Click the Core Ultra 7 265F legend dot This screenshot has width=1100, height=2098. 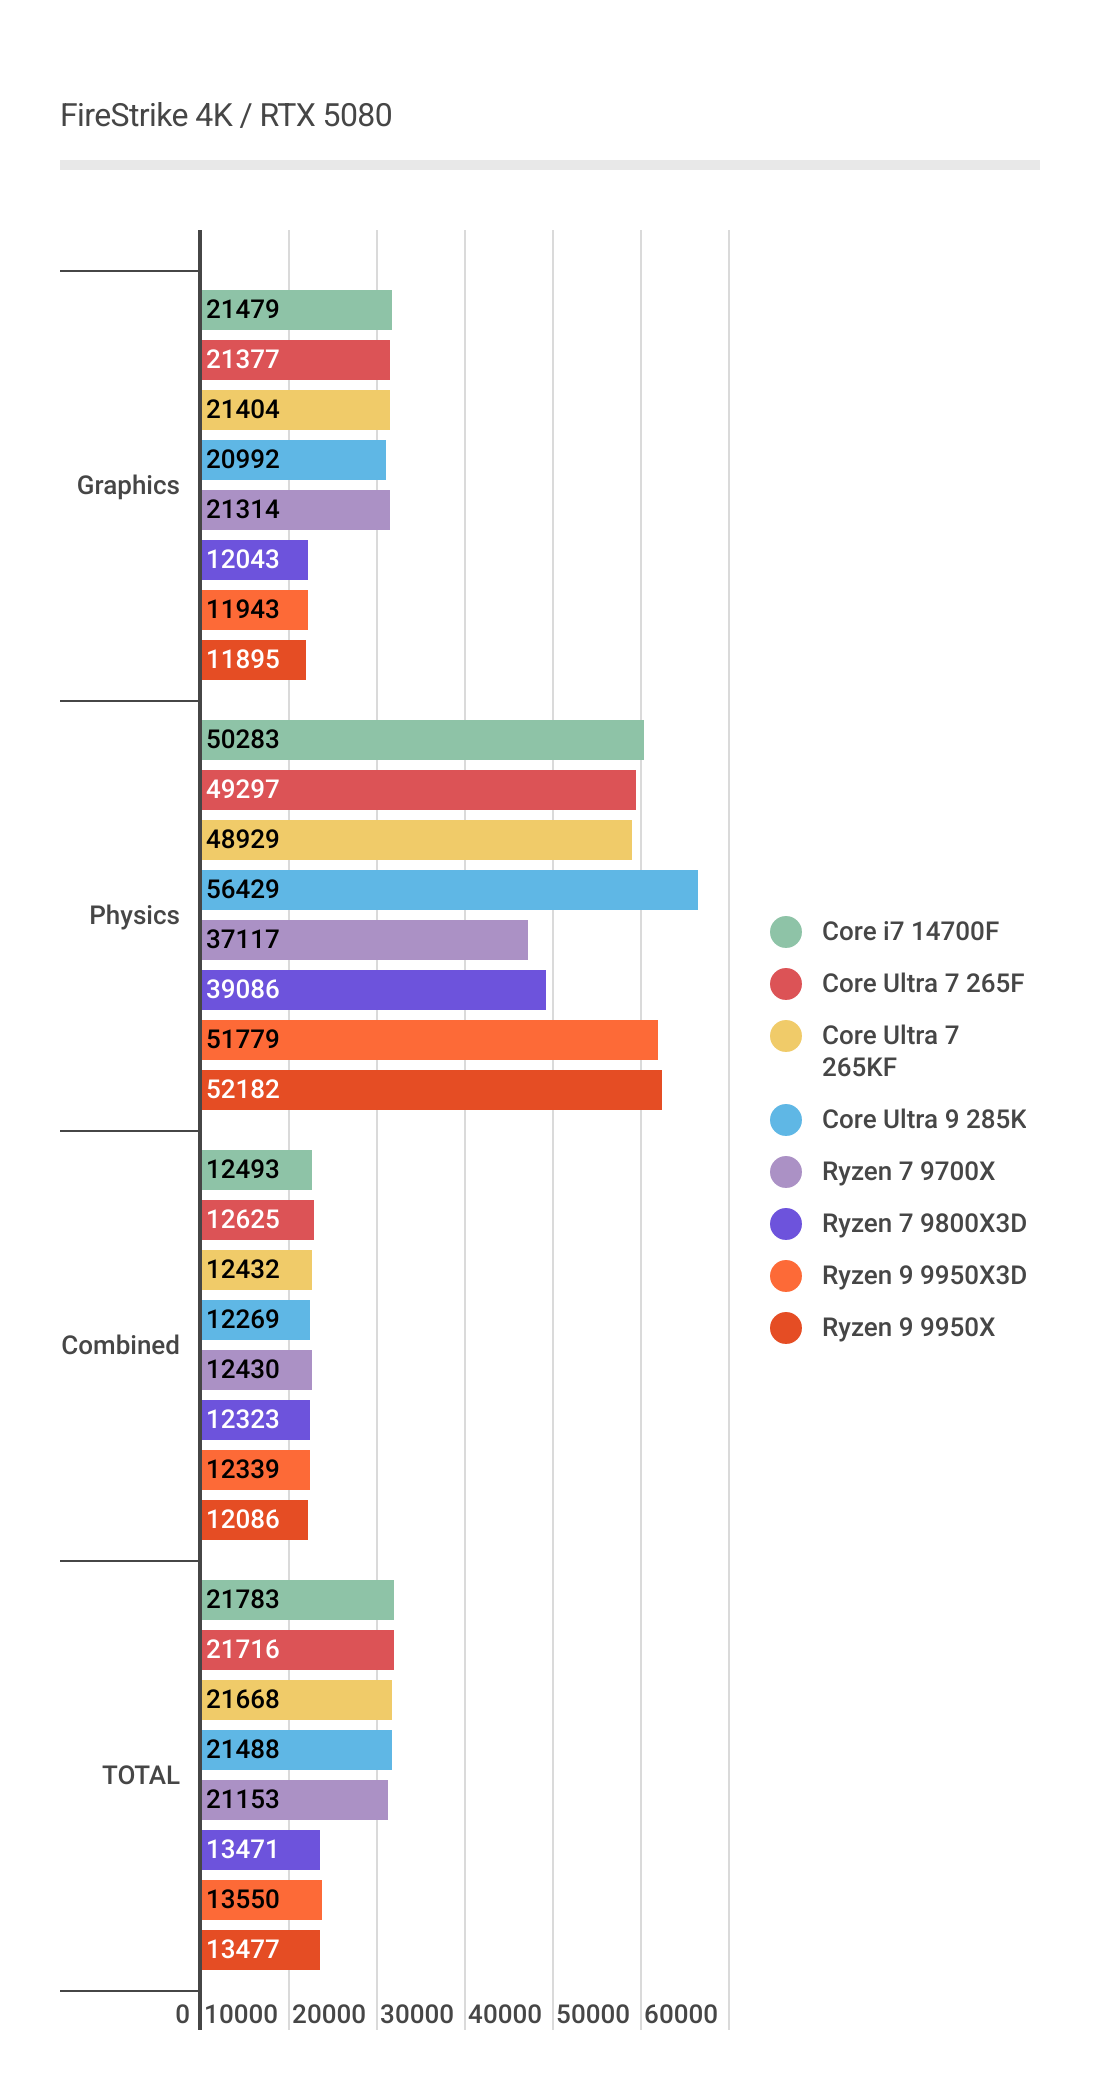pos(786,983)
